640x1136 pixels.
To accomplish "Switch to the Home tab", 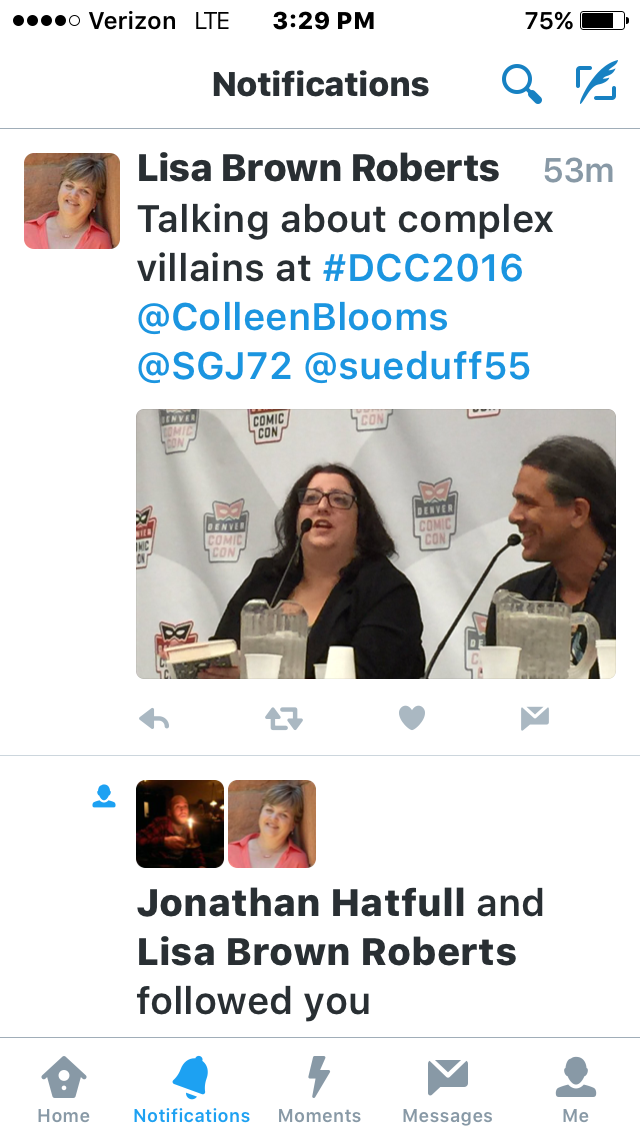I will (64, 1089).
